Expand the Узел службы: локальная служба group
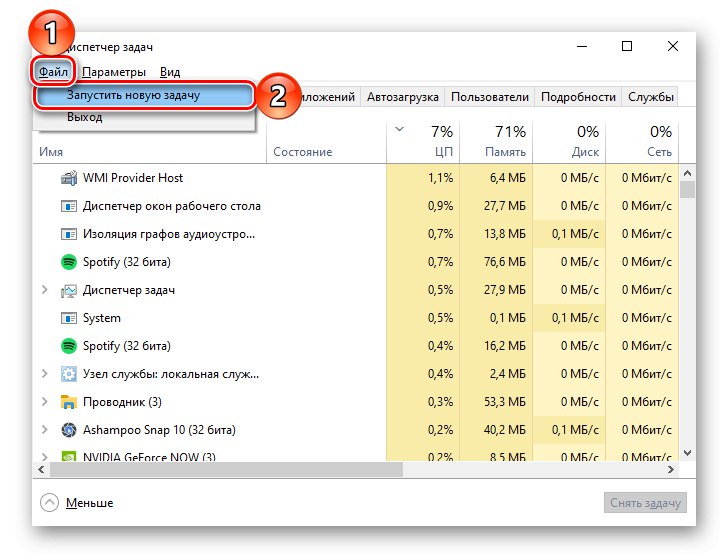Image resolution: width=728 pixels, height=558 pixels. tap(45, 374)
